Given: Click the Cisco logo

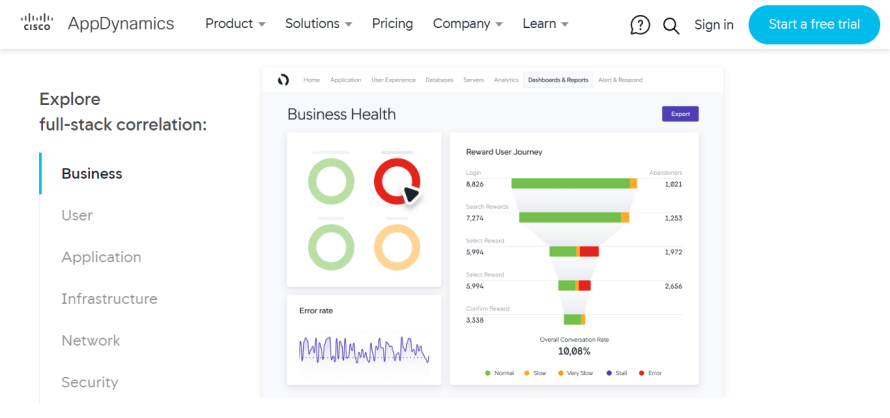Looking at the screenshot, I should click(37, 23).
